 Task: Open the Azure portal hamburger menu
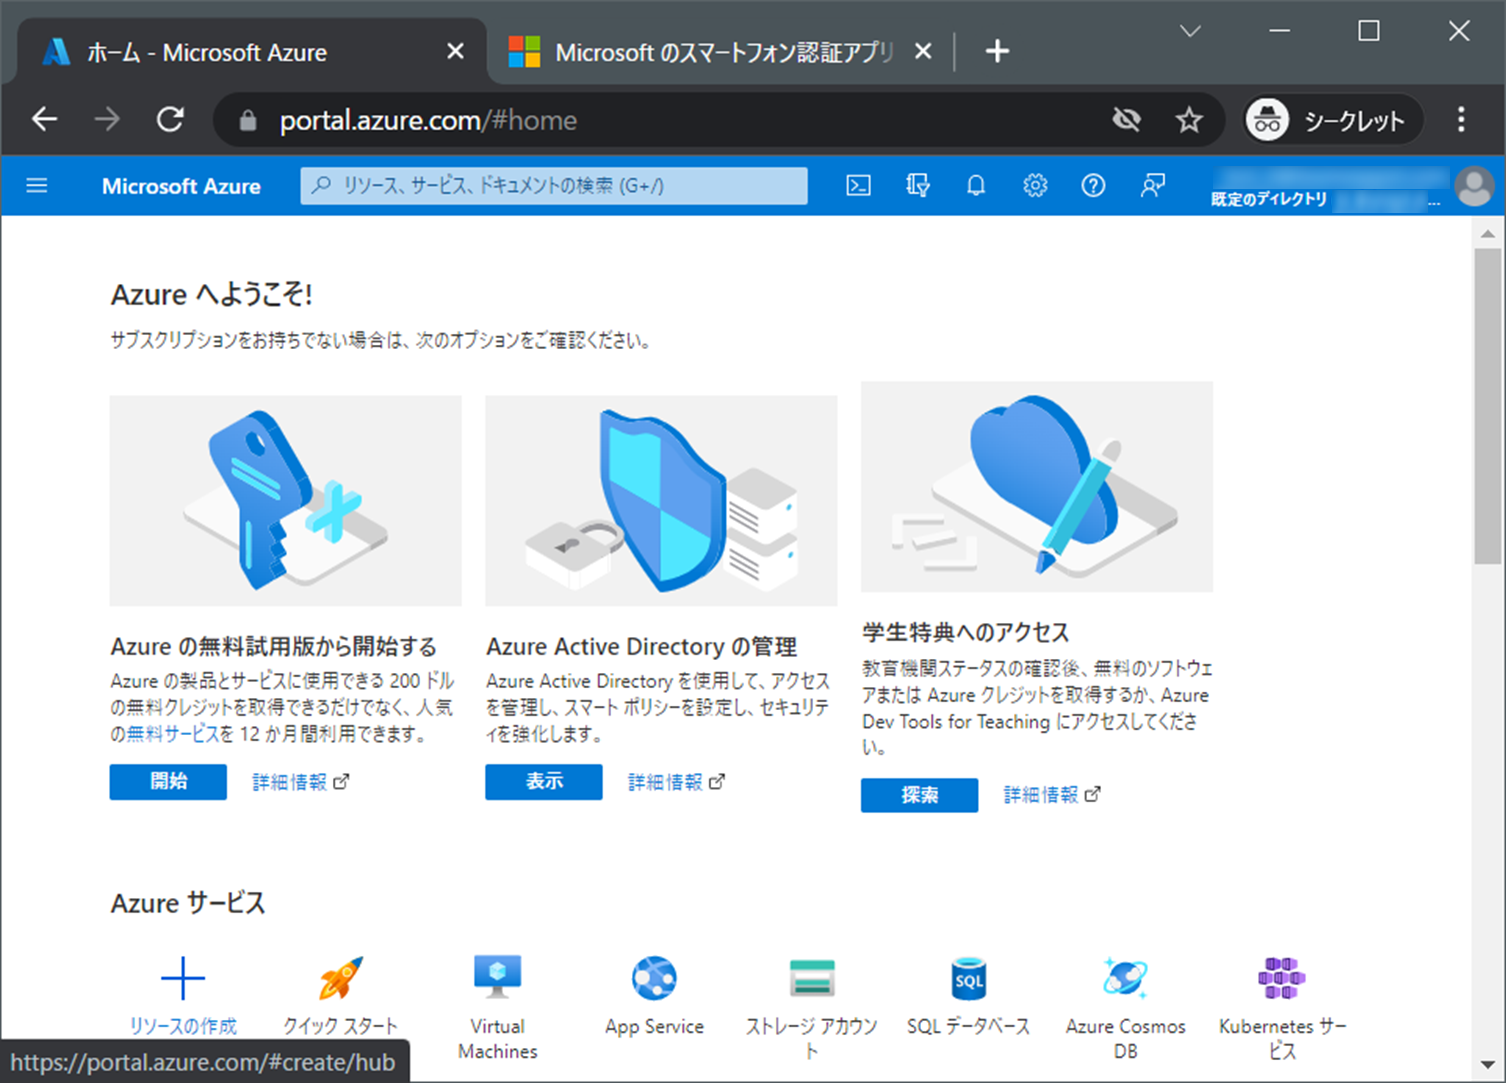(x=37, y=185)
